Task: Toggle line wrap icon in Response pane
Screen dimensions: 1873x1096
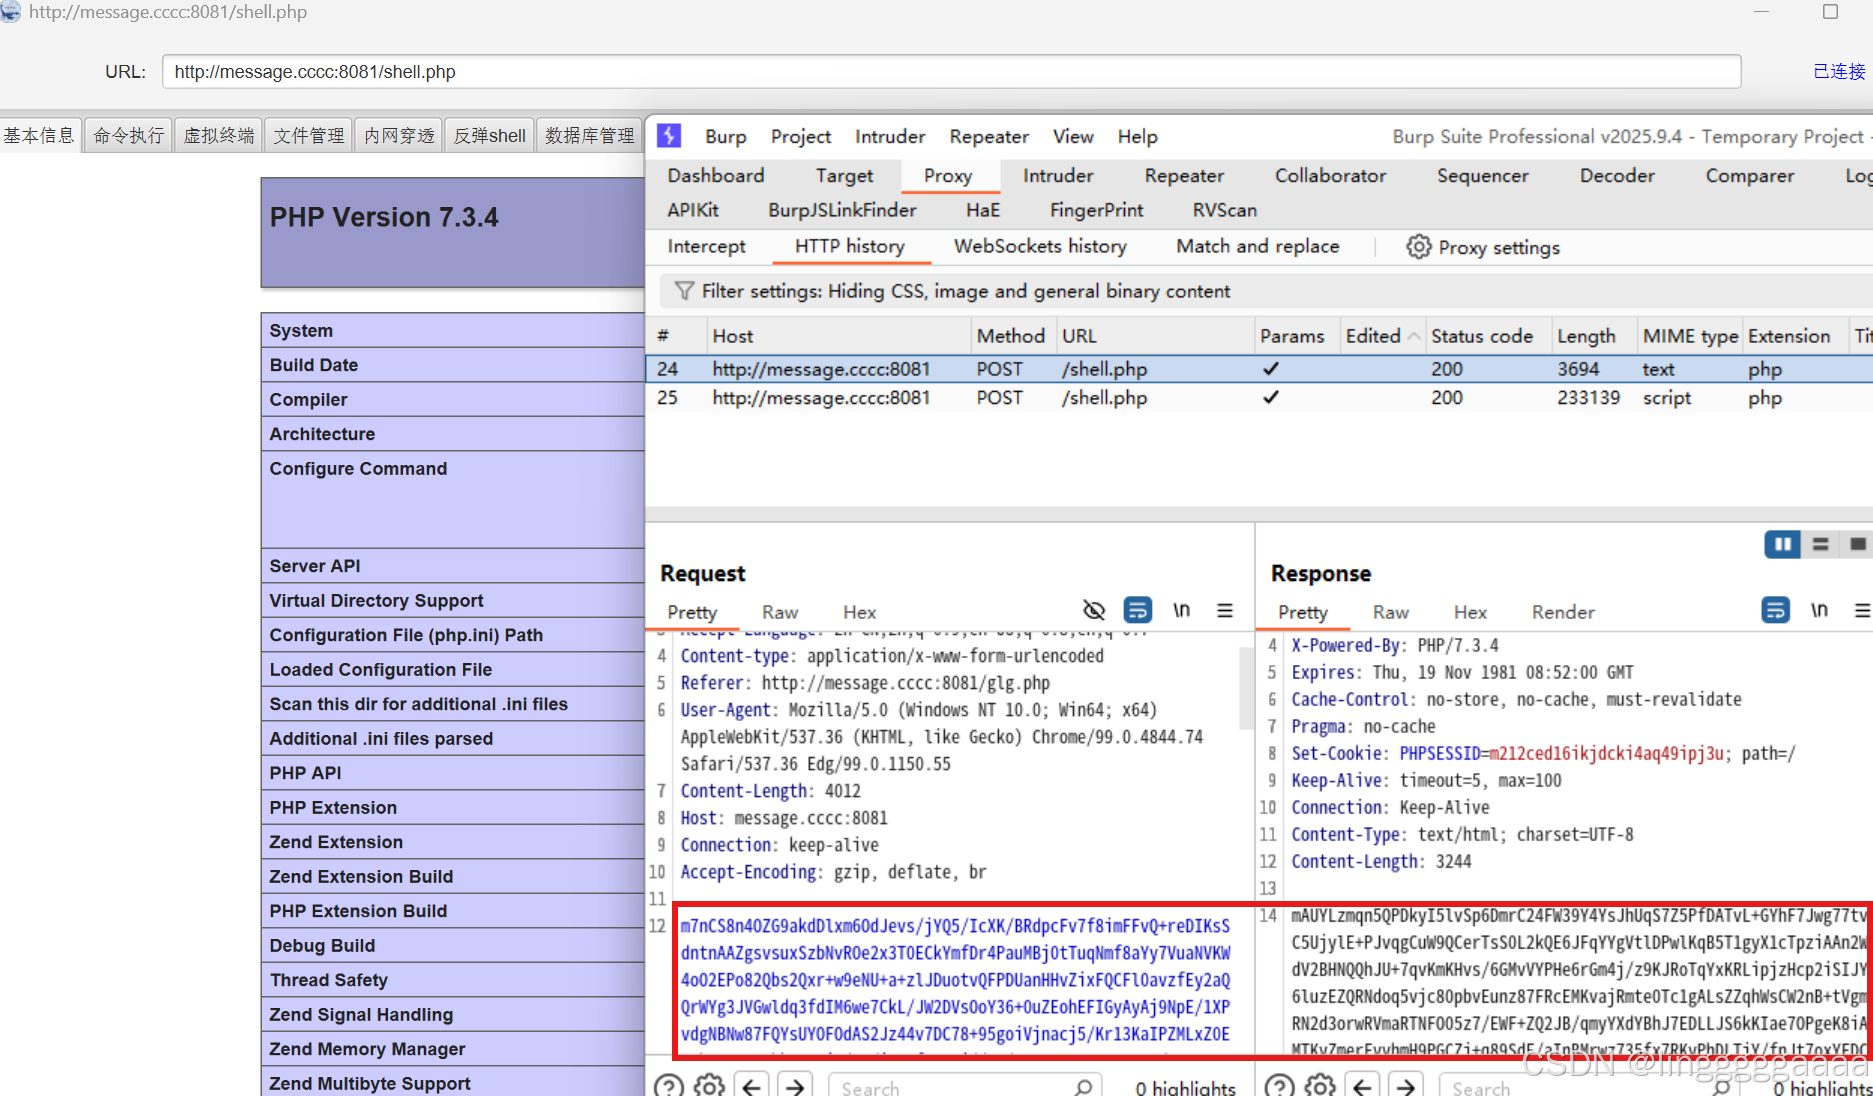Action: [1776, 610]
